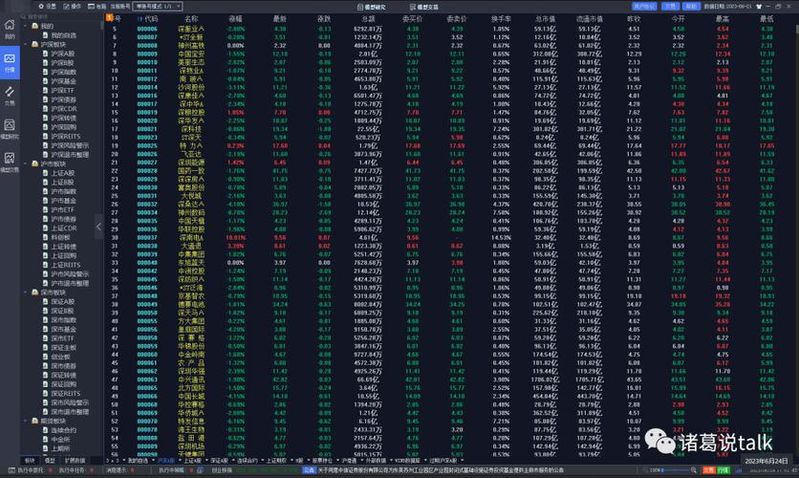This screenshot has height=478, width=799.
Task: Collapse the left panel with arrow handle
Action: coord(99,227)
